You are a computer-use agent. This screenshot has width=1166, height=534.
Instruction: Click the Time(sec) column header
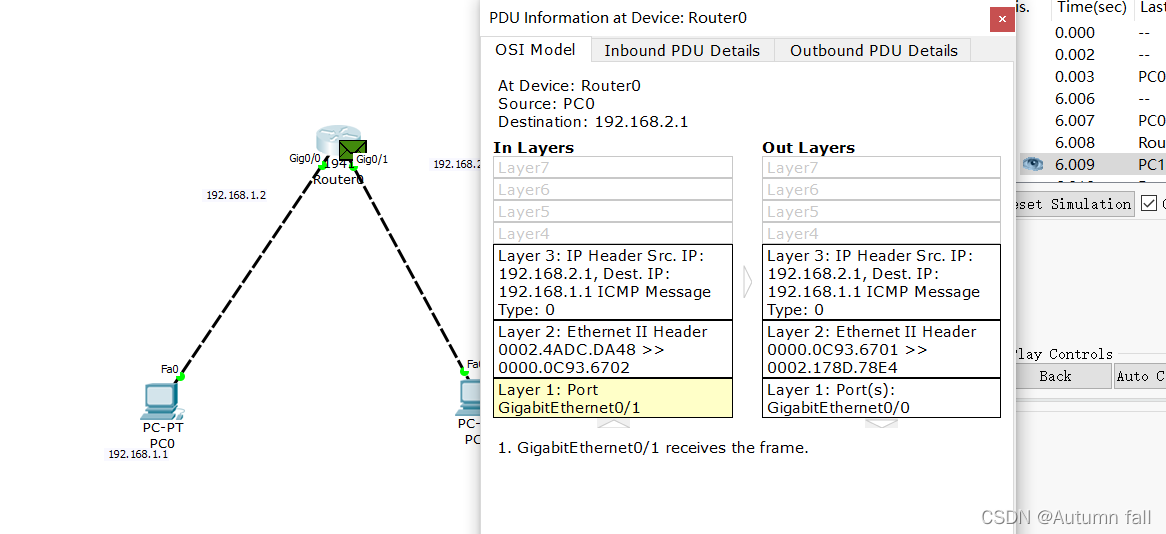(x=1091, y=9)
